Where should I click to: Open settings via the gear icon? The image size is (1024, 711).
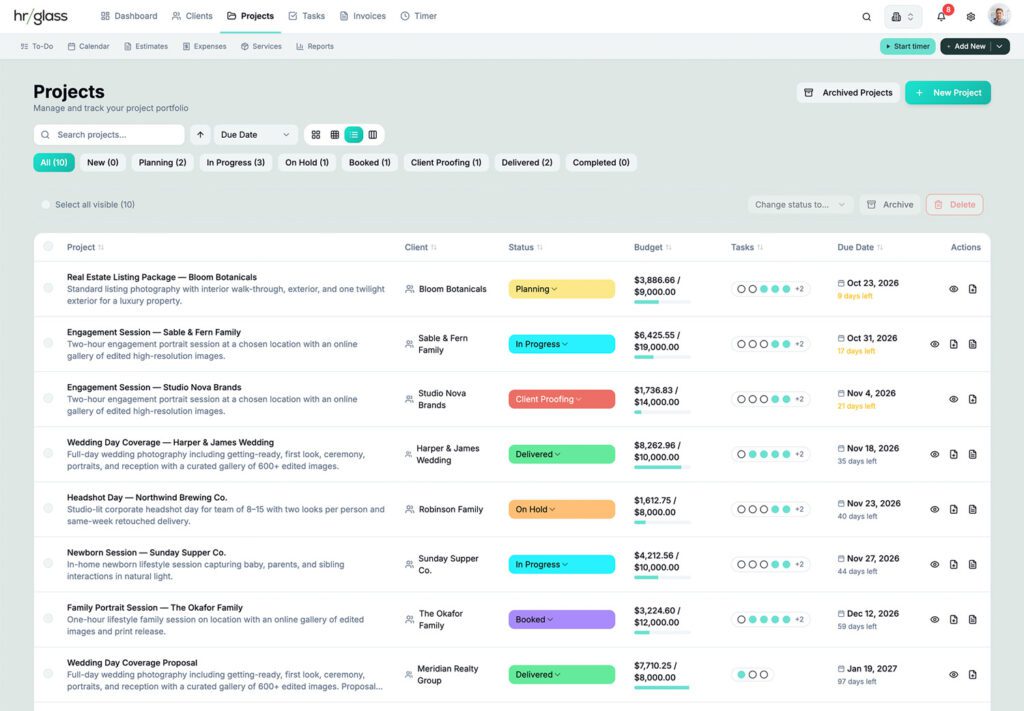pyautogui.click(x=971, y=17)
